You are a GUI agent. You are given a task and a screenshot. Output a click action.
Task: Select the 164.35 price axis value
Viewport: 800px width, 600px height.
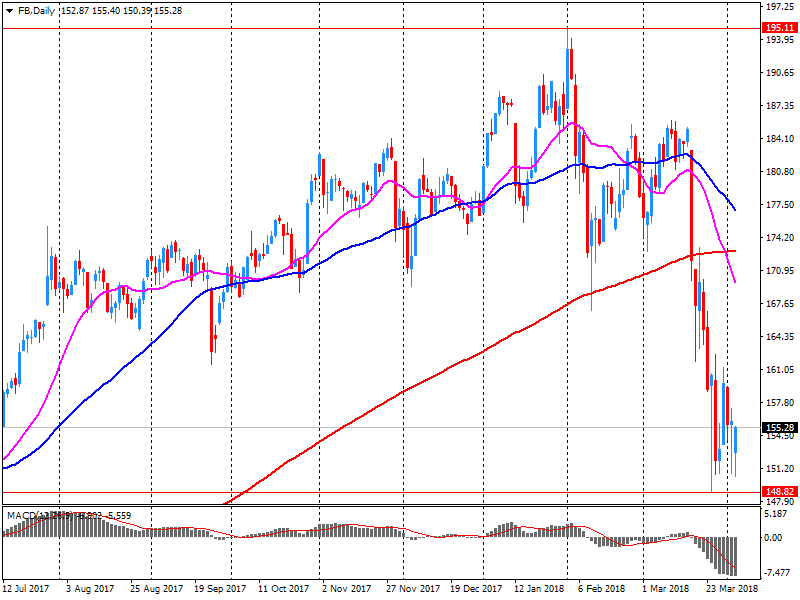click(780, 336)
